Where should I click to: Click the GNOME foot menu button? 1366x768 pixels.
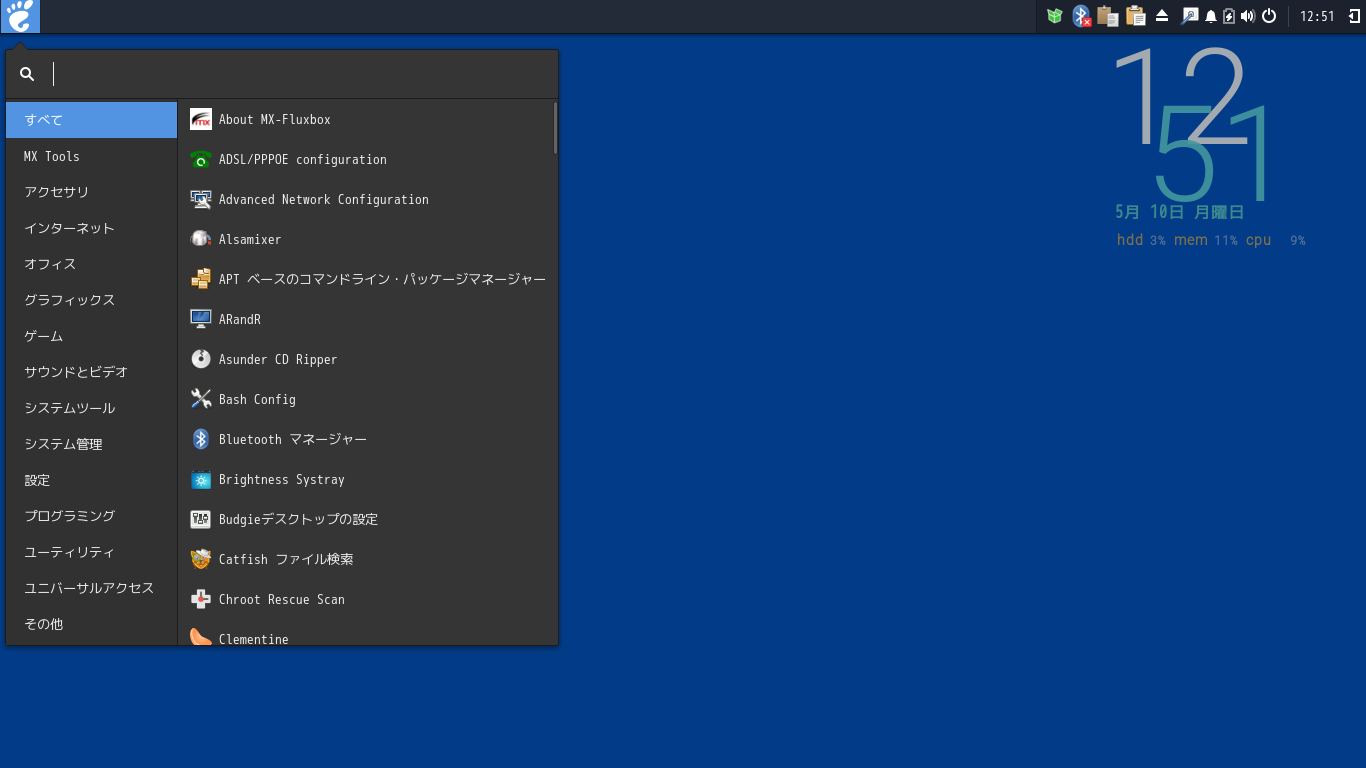20,16
